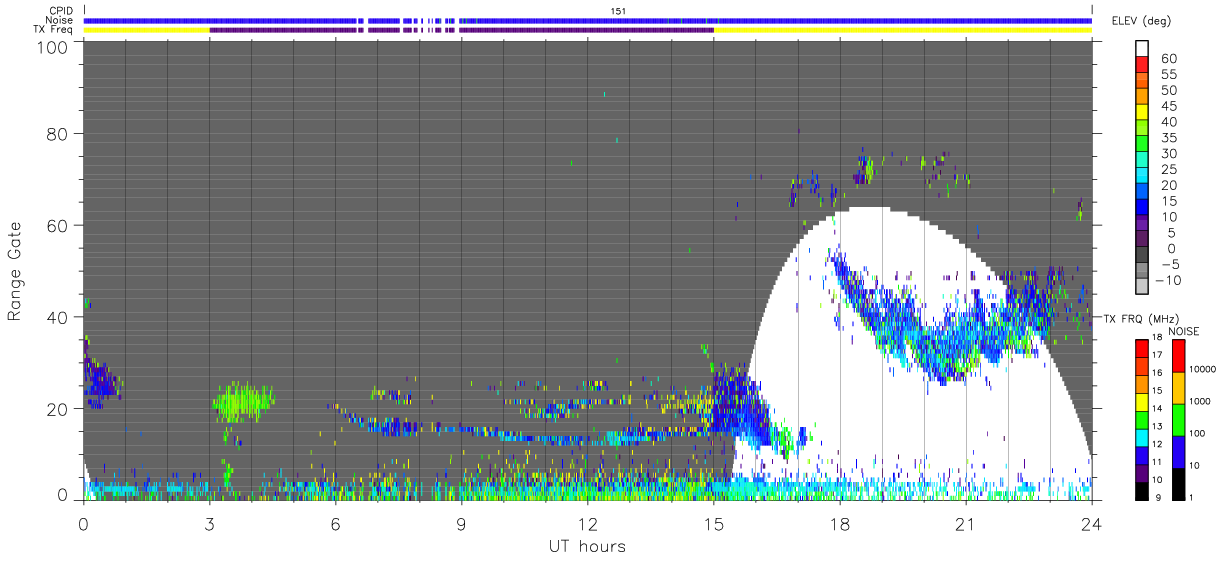Click the ELEV scale label "35"
The image size is (1228, 567).
tap(1168, 138)
